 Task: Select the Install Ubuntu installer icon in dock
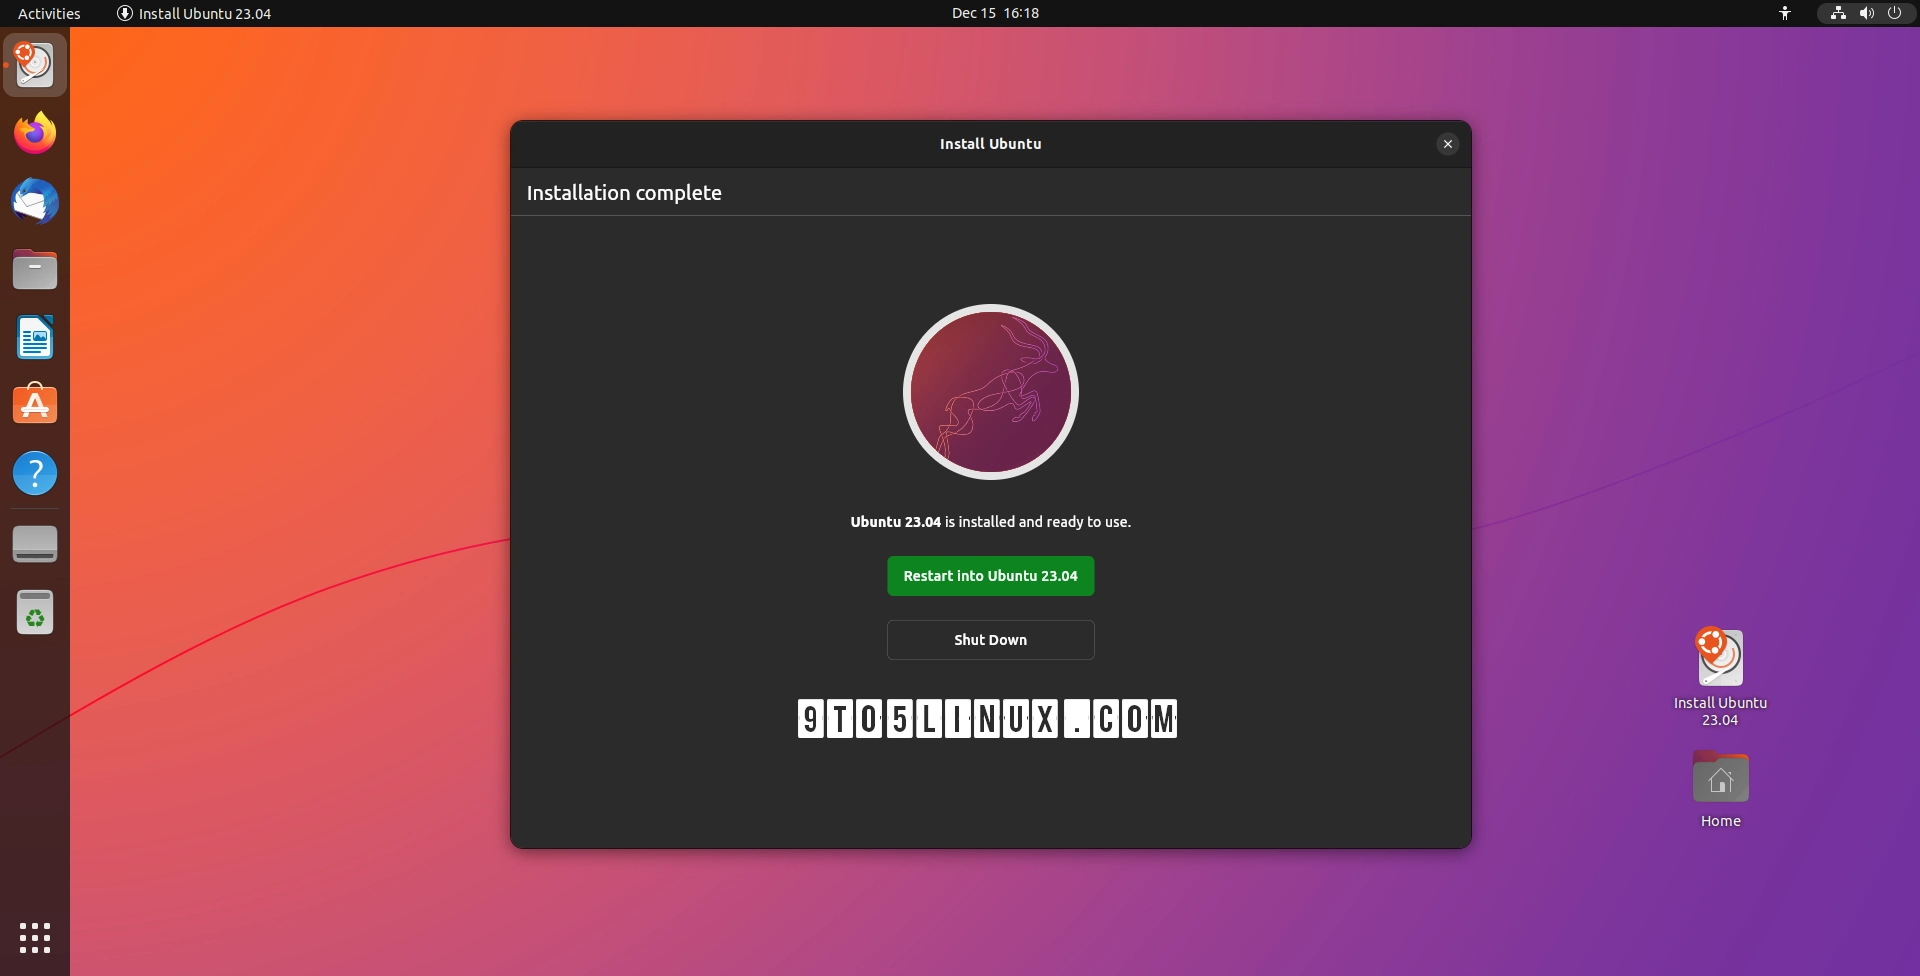[35, 65]
